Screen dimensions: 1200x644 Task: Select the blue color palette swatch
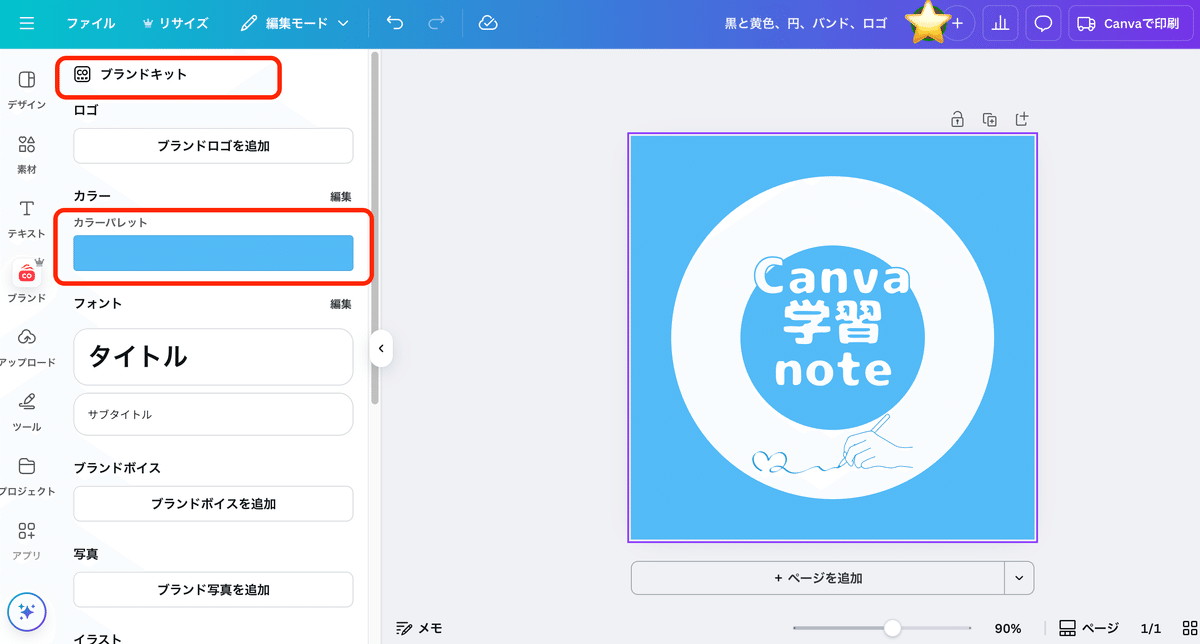coord(212,253)
